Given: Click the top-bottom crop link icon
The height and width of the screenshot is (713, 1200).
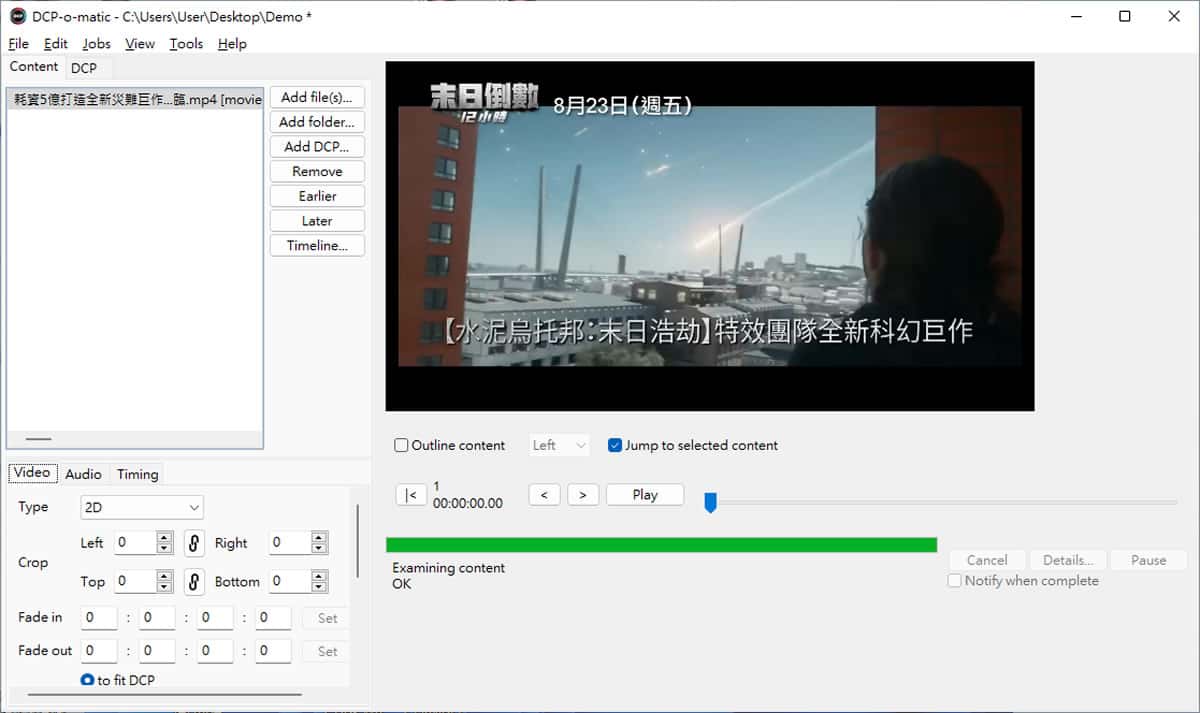Looking at the screenshot, I should 195,581.
